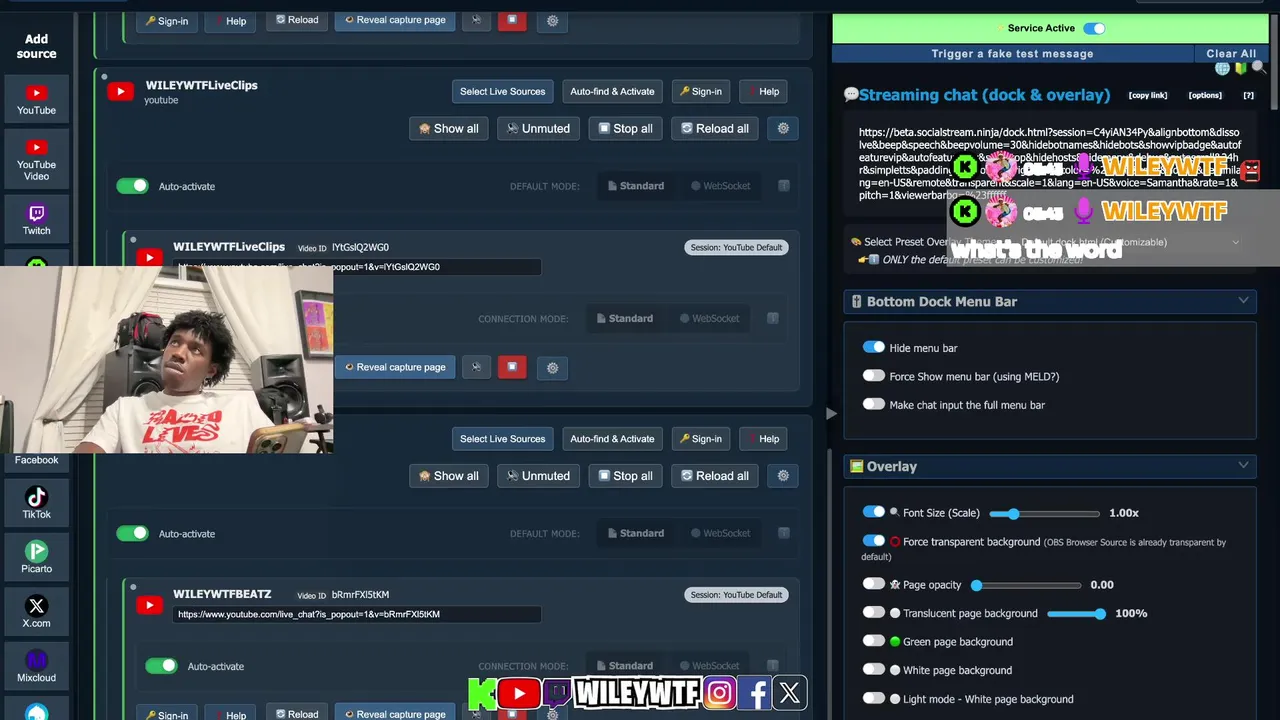Adjust the Translucent page background slider
This screenshot has width=1280, height=720.
click(x=1077, y=614)
